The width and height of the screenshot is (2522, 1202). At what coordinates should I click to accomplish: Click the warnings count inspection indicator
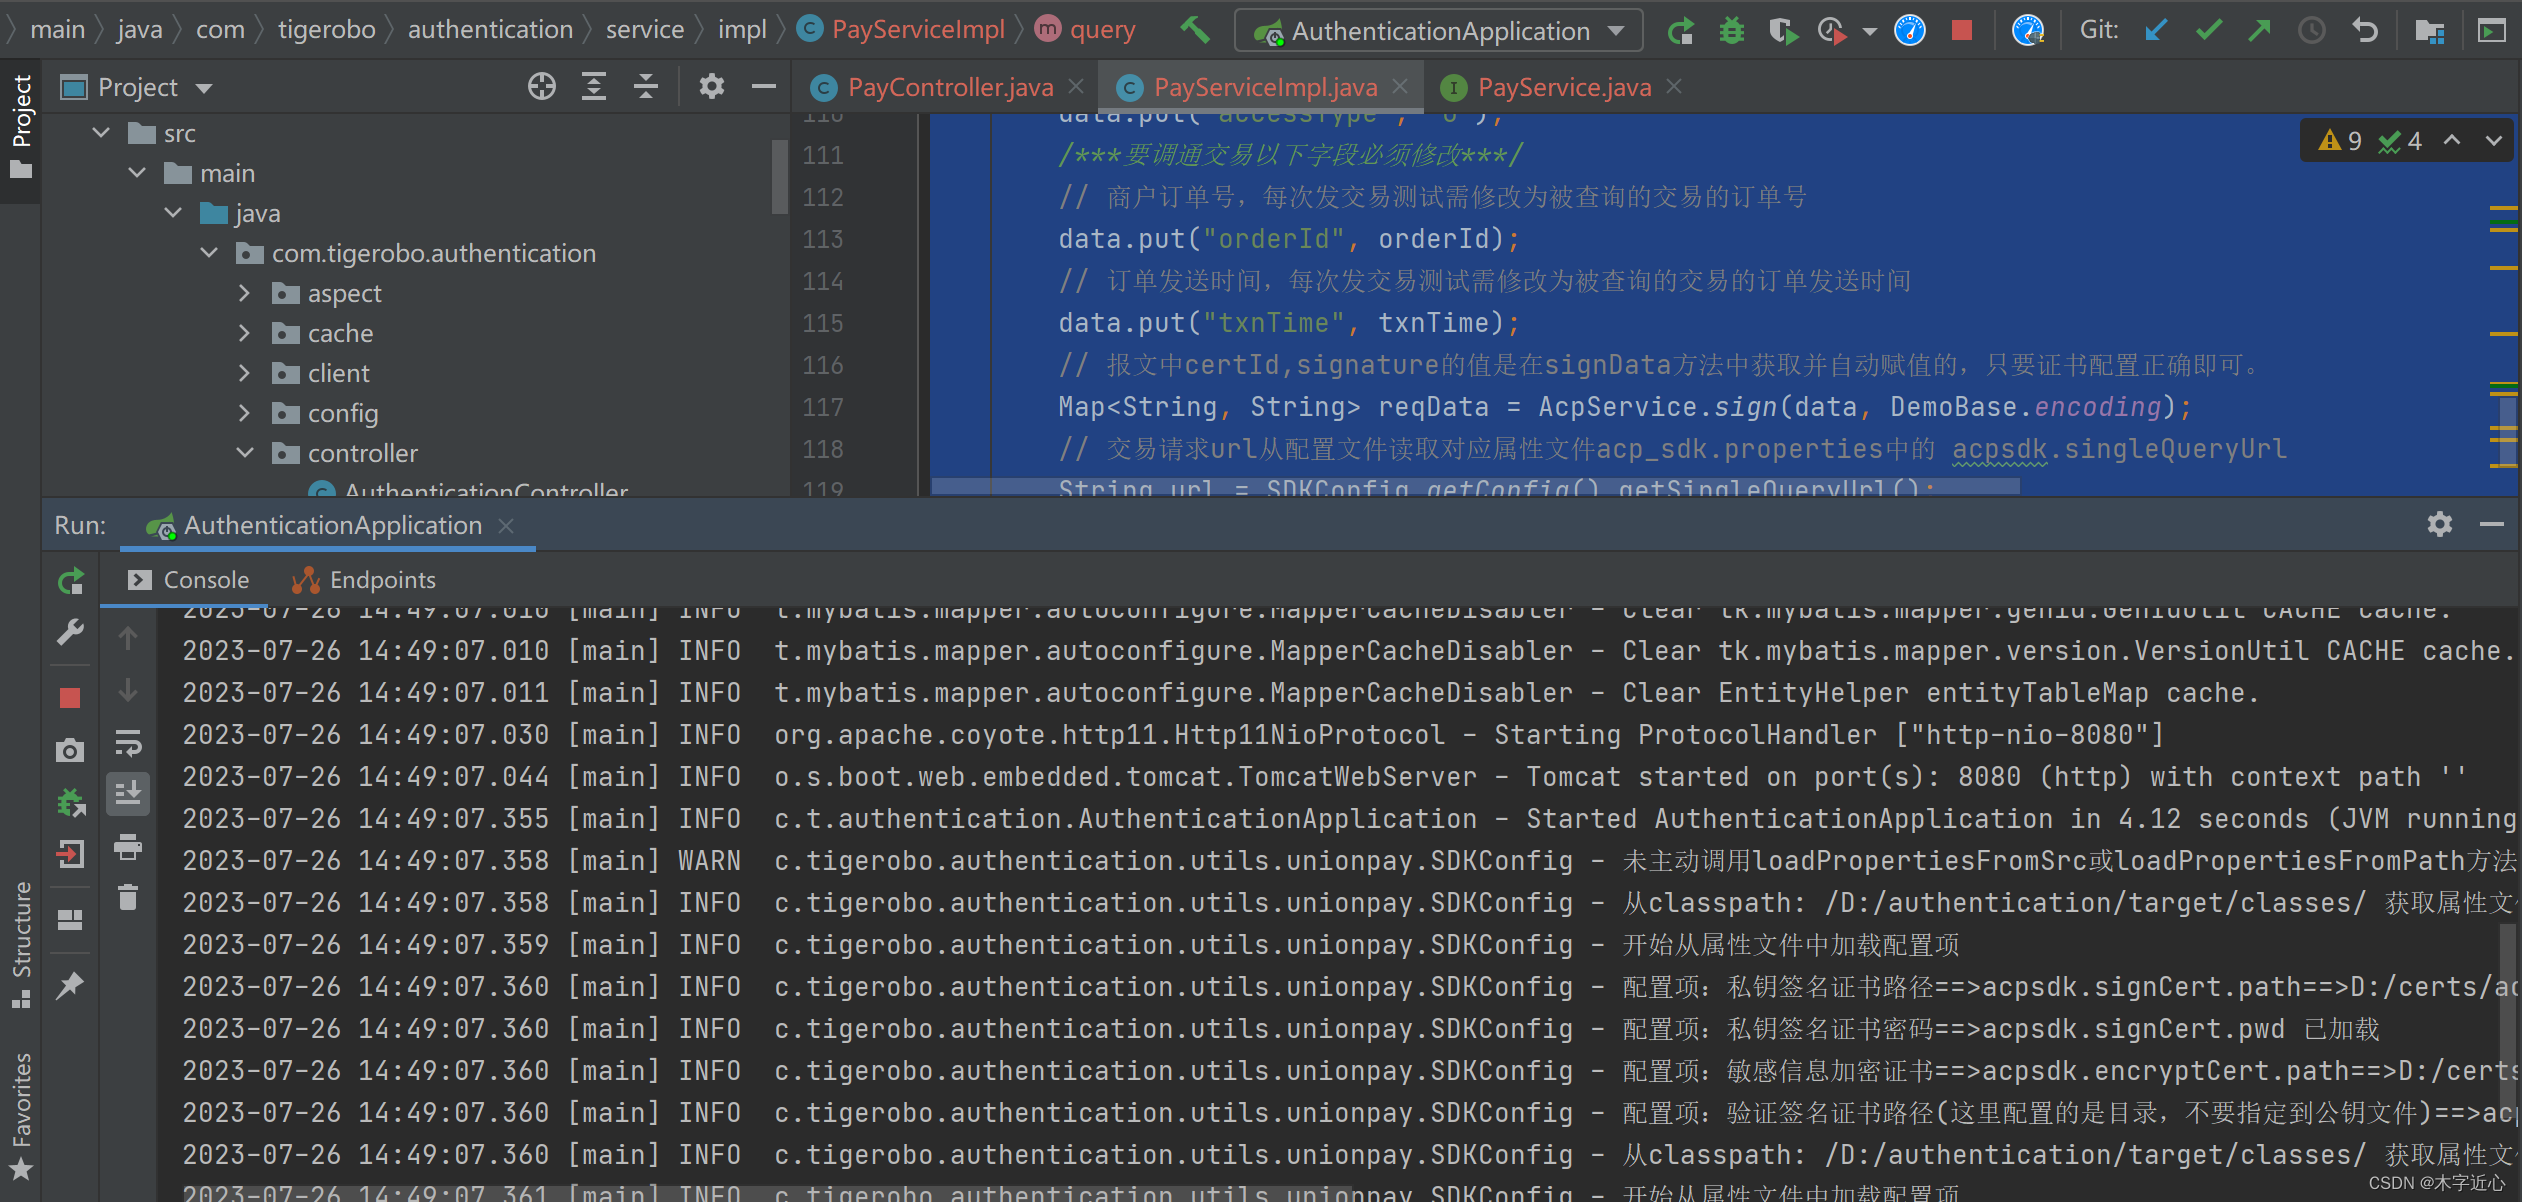(2341, 141)
